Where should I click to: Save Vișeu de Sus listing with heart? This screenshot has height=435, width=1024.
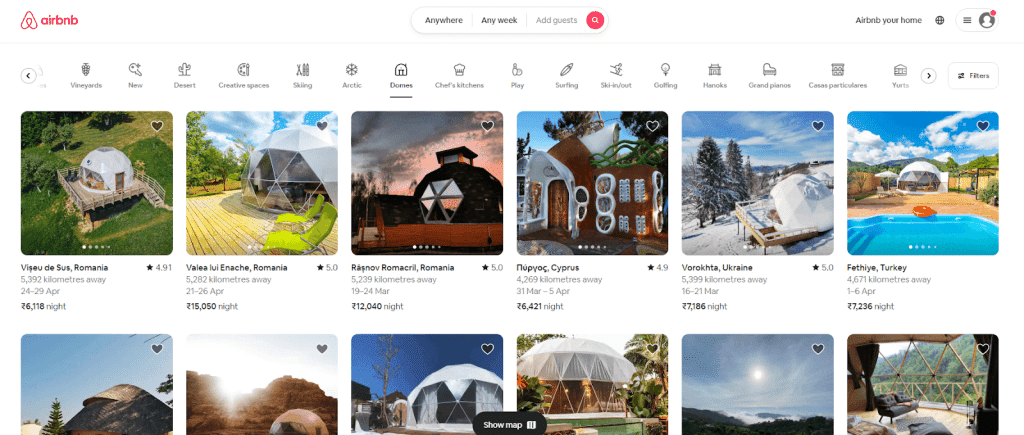coord(157,126)
